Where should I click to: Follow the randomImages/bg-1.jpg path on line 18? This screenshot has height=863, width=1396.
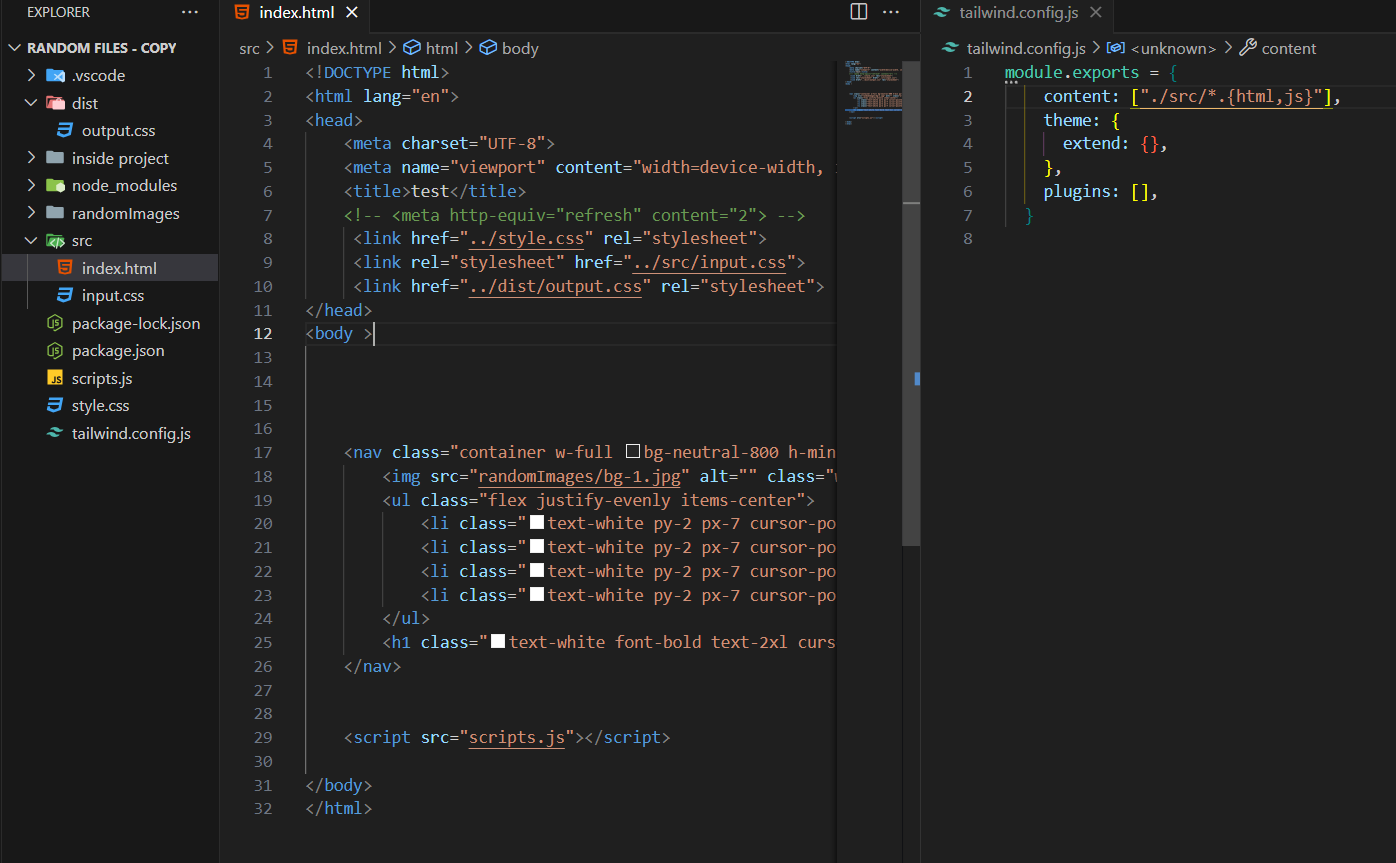point(579,476)
